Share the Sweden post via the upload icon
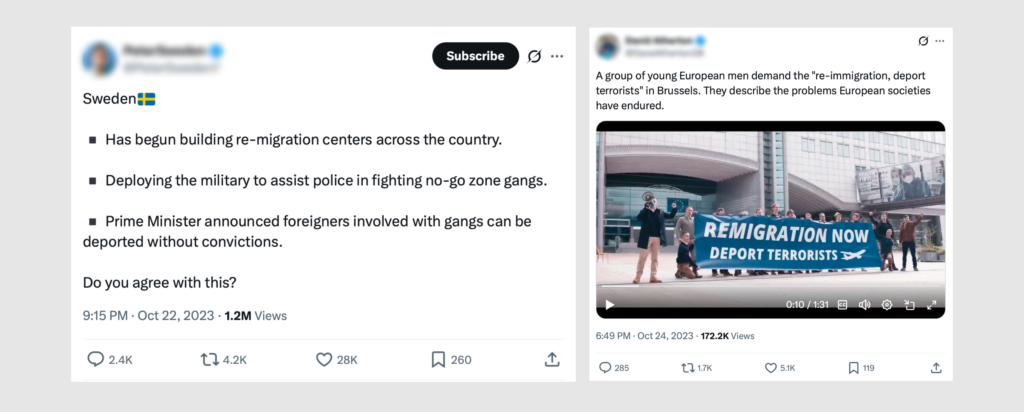The width and height of the screenshot is (1024, 412). point(551,359)
